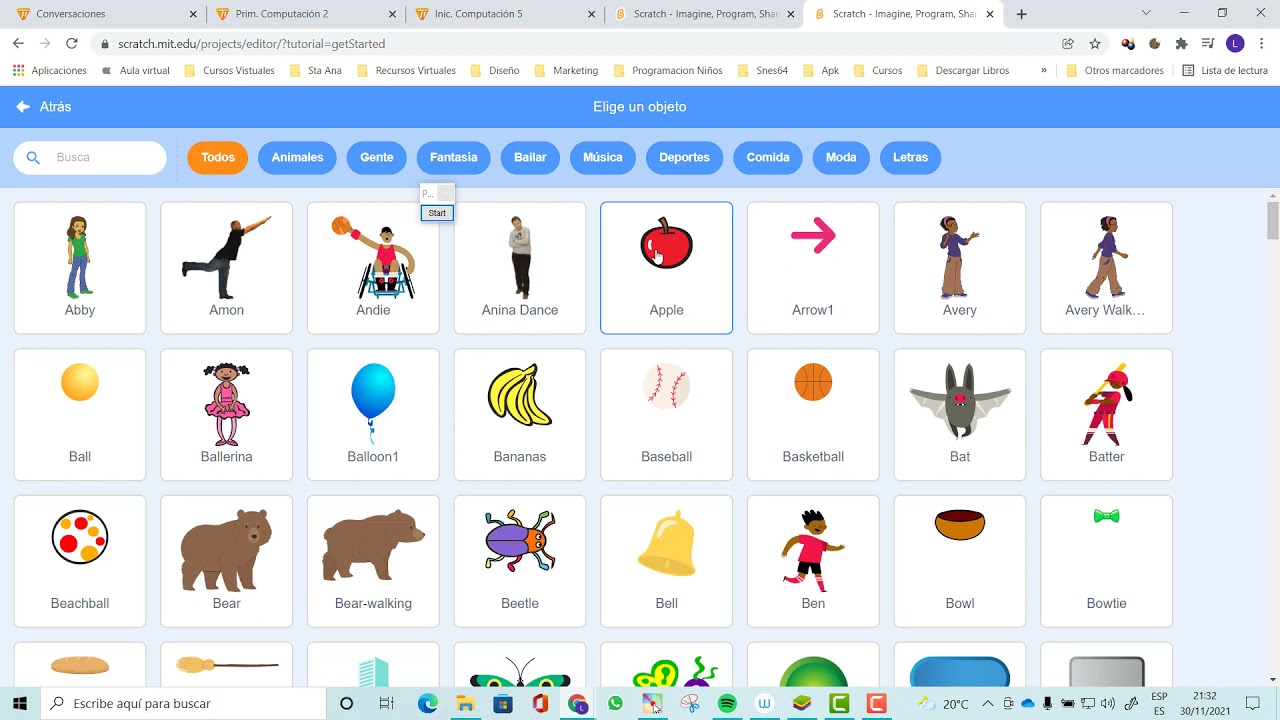Filter sprites by Todos category
The height and width of the screenshot is (720, 1280).
pos(218,157)
